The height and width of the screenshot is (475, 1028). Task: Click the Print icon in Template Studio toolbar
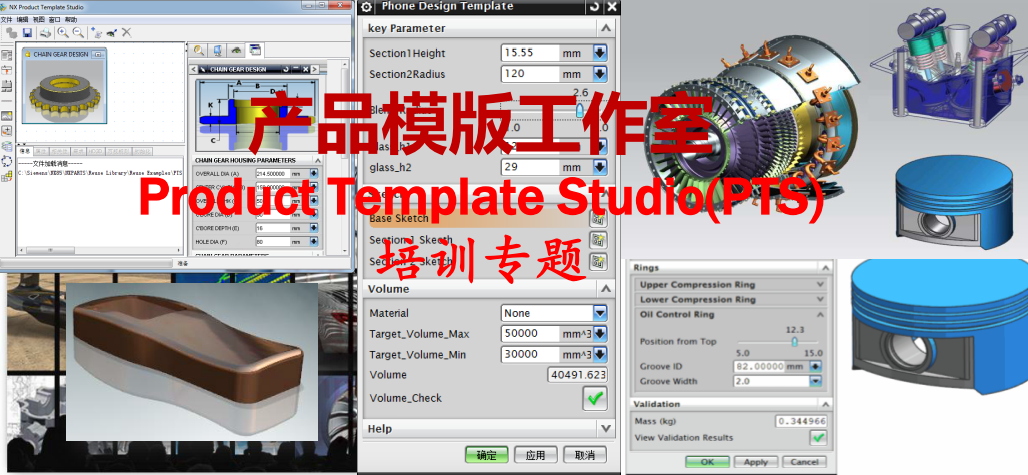[x=45, y=32]
